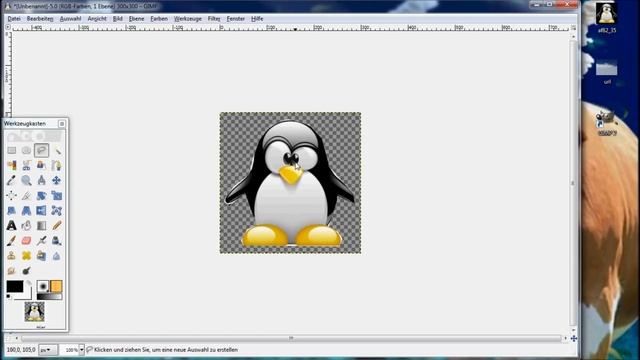Select the Scissors Select tool
The width and height of the screenshot is (640, 360).
tap(27, 165)
